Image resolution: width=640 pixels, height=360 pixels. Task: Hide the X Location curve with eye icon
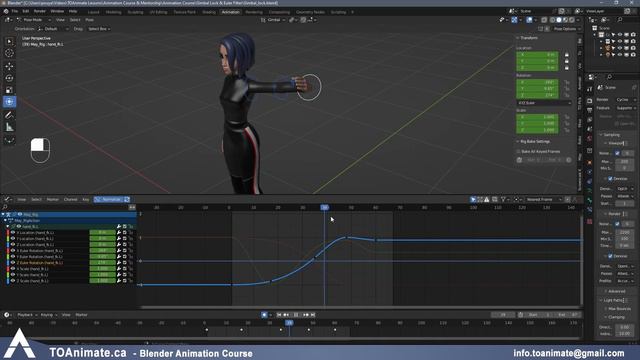13,233
